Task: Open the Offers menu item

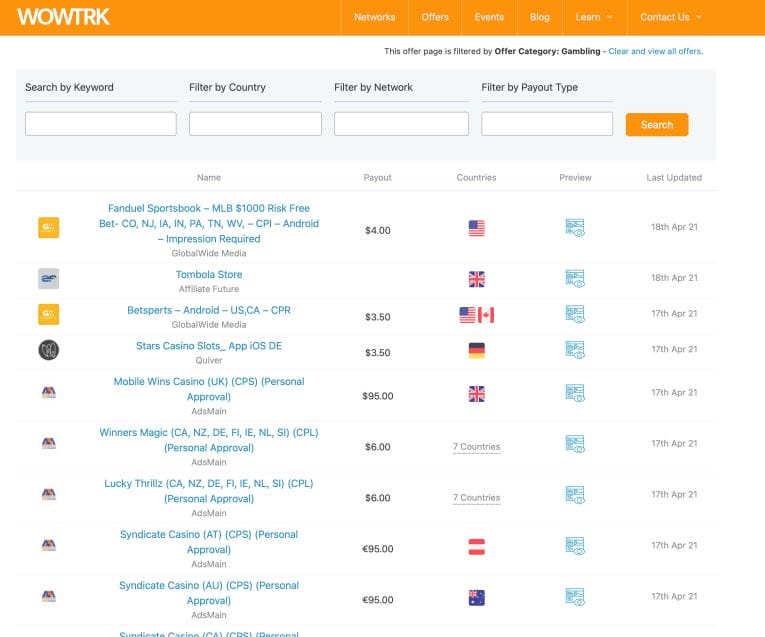Action: pyautogui.click(x=435, y=17)
